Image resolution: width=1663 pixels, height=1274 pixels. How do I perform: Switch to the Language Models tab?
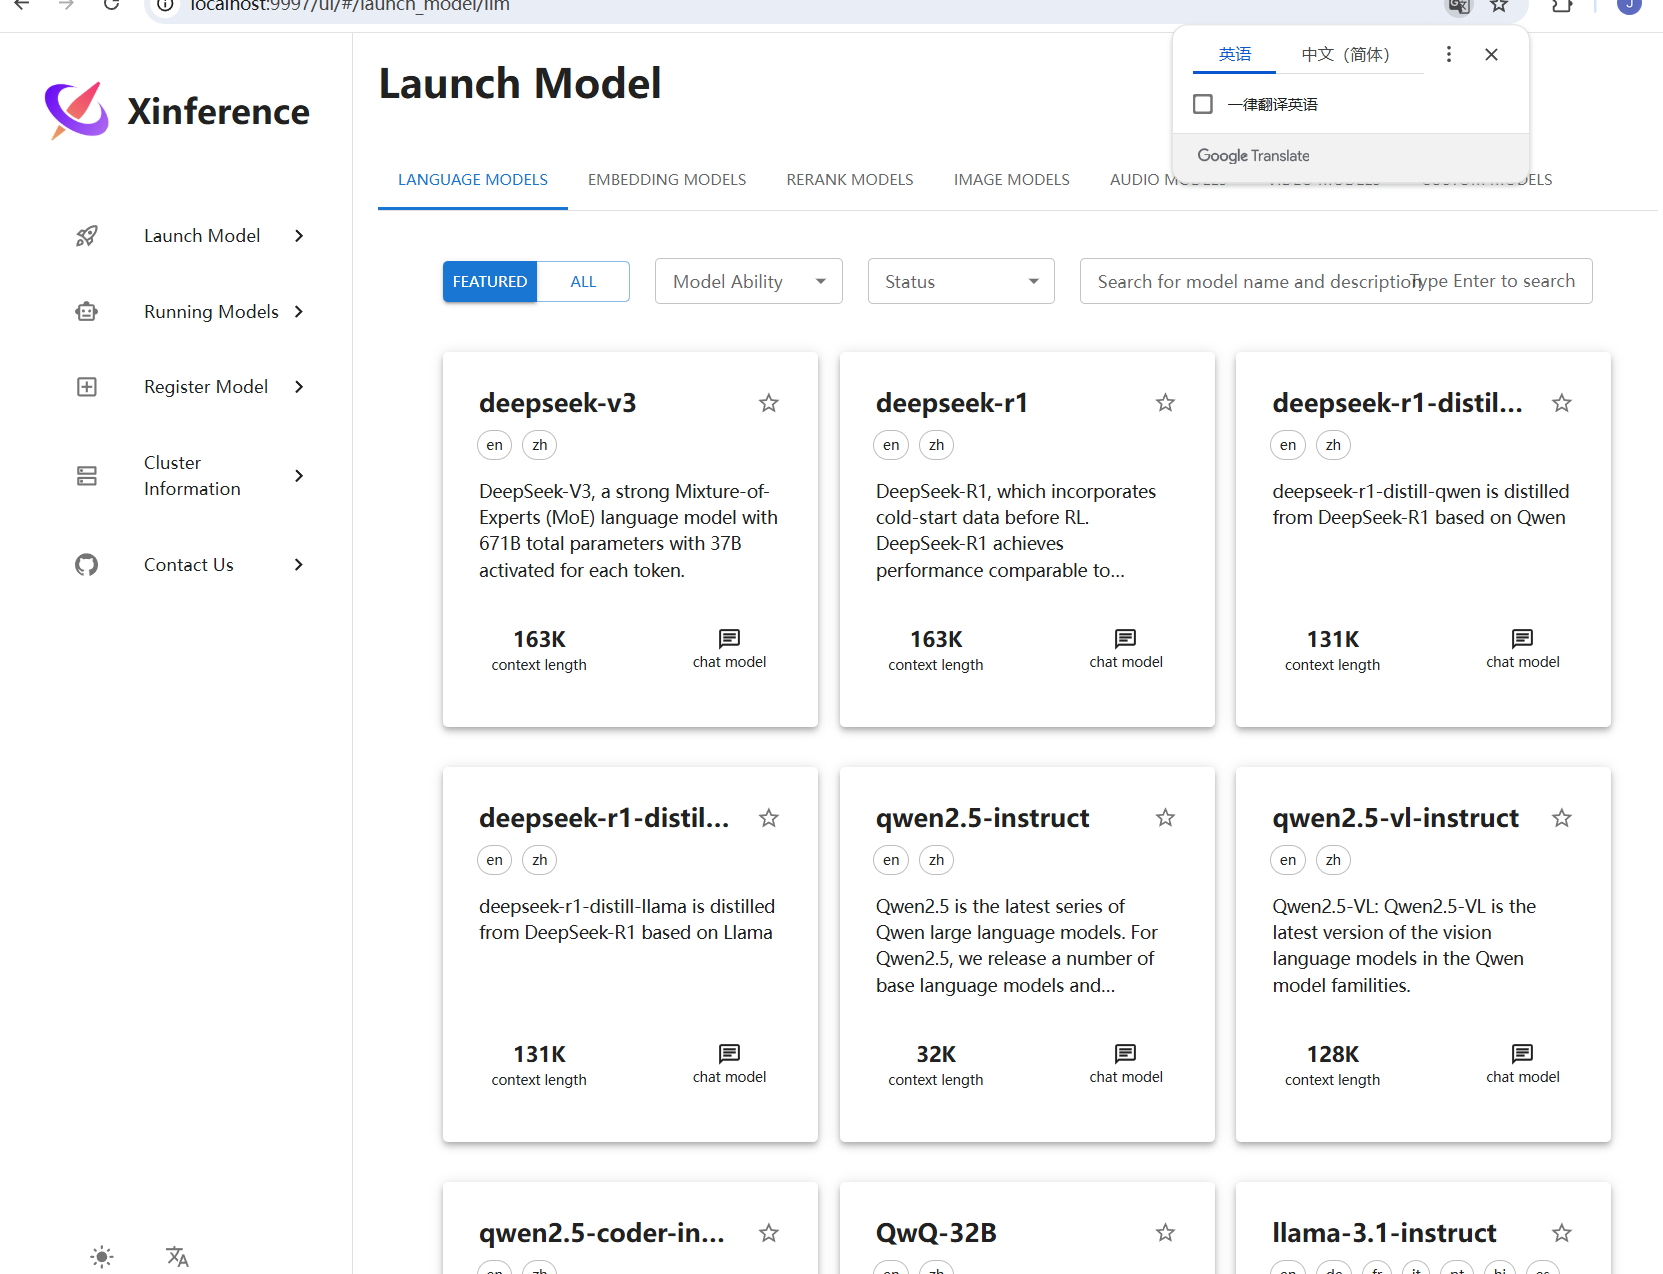click(473, 180)
